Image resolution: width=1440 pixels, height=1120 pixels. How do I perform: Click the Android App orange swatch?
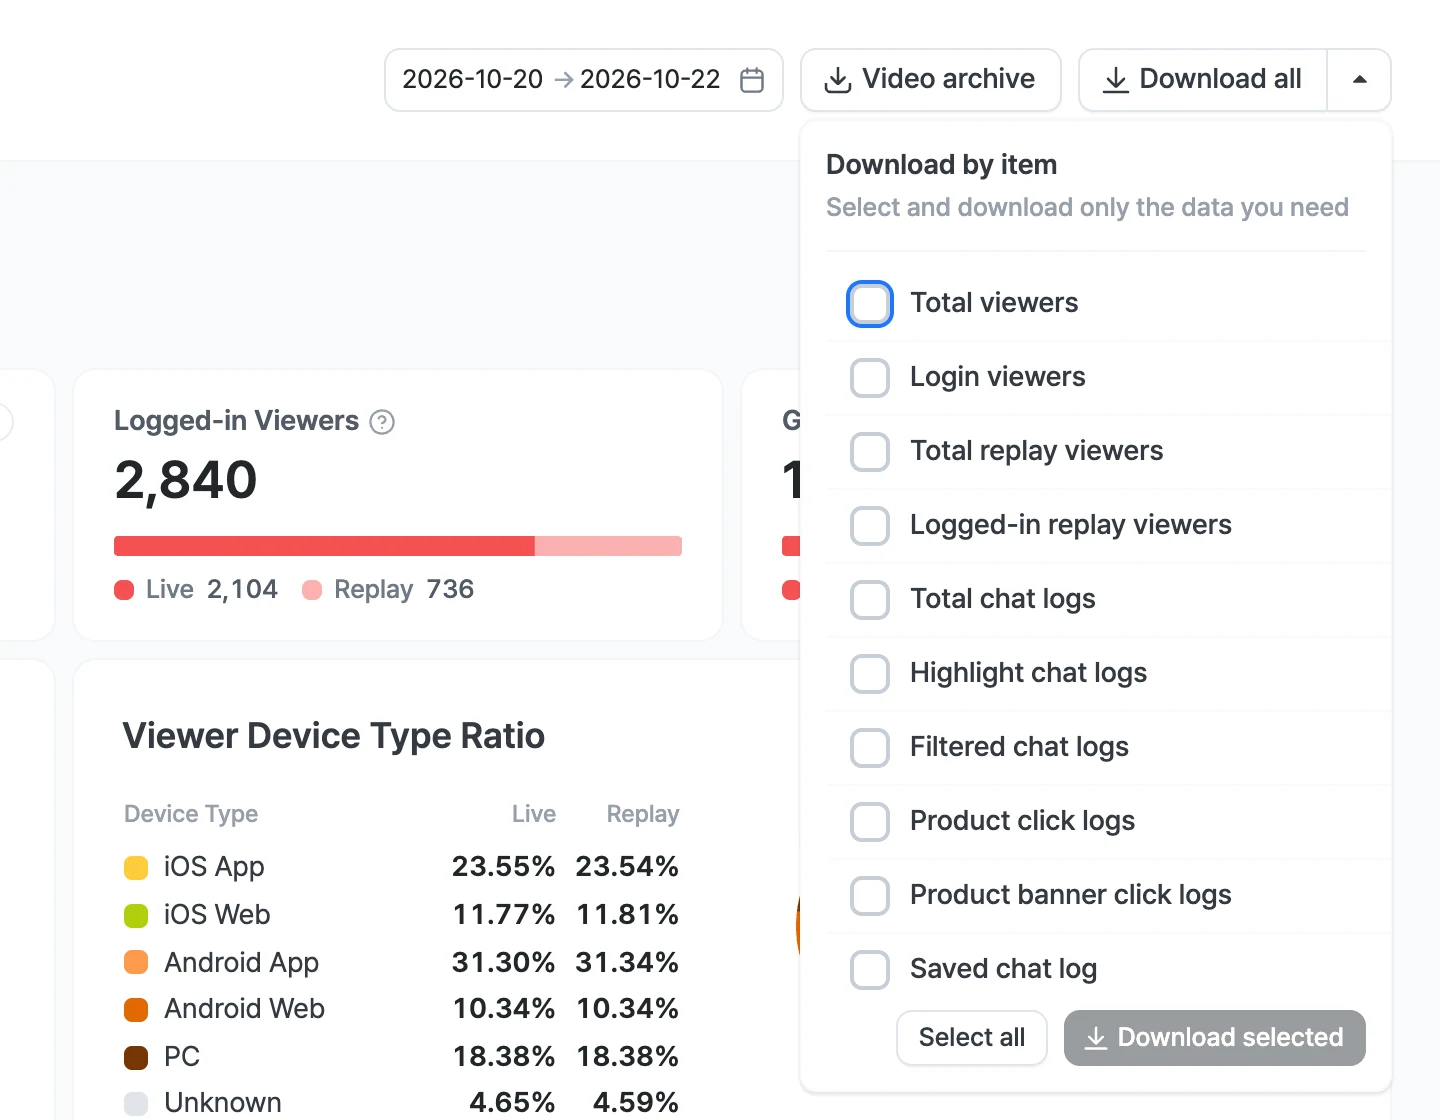pos(136,962)
